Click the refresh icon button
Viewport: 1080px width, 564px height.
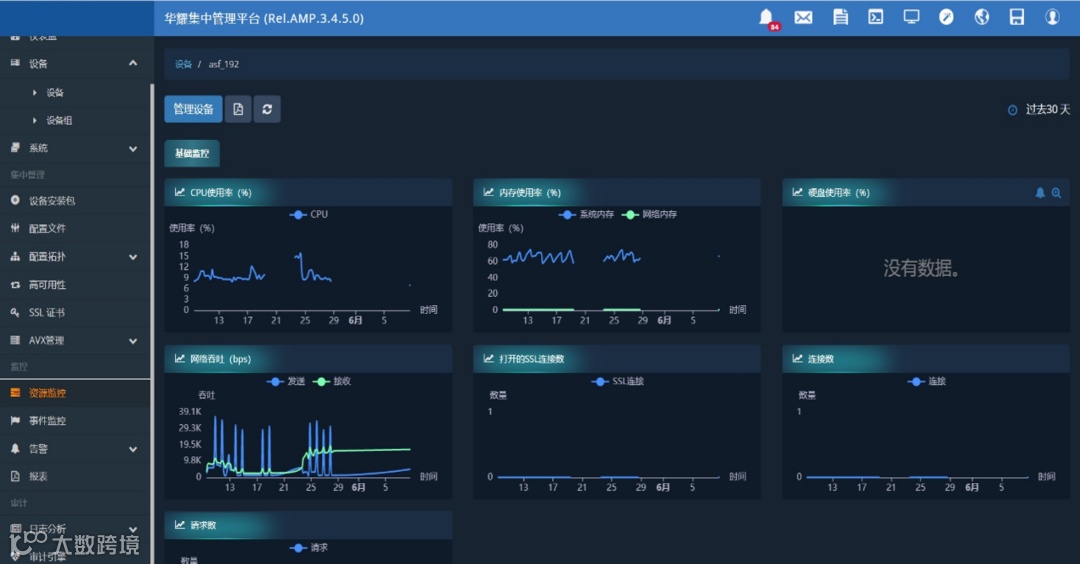pos(267,109)
